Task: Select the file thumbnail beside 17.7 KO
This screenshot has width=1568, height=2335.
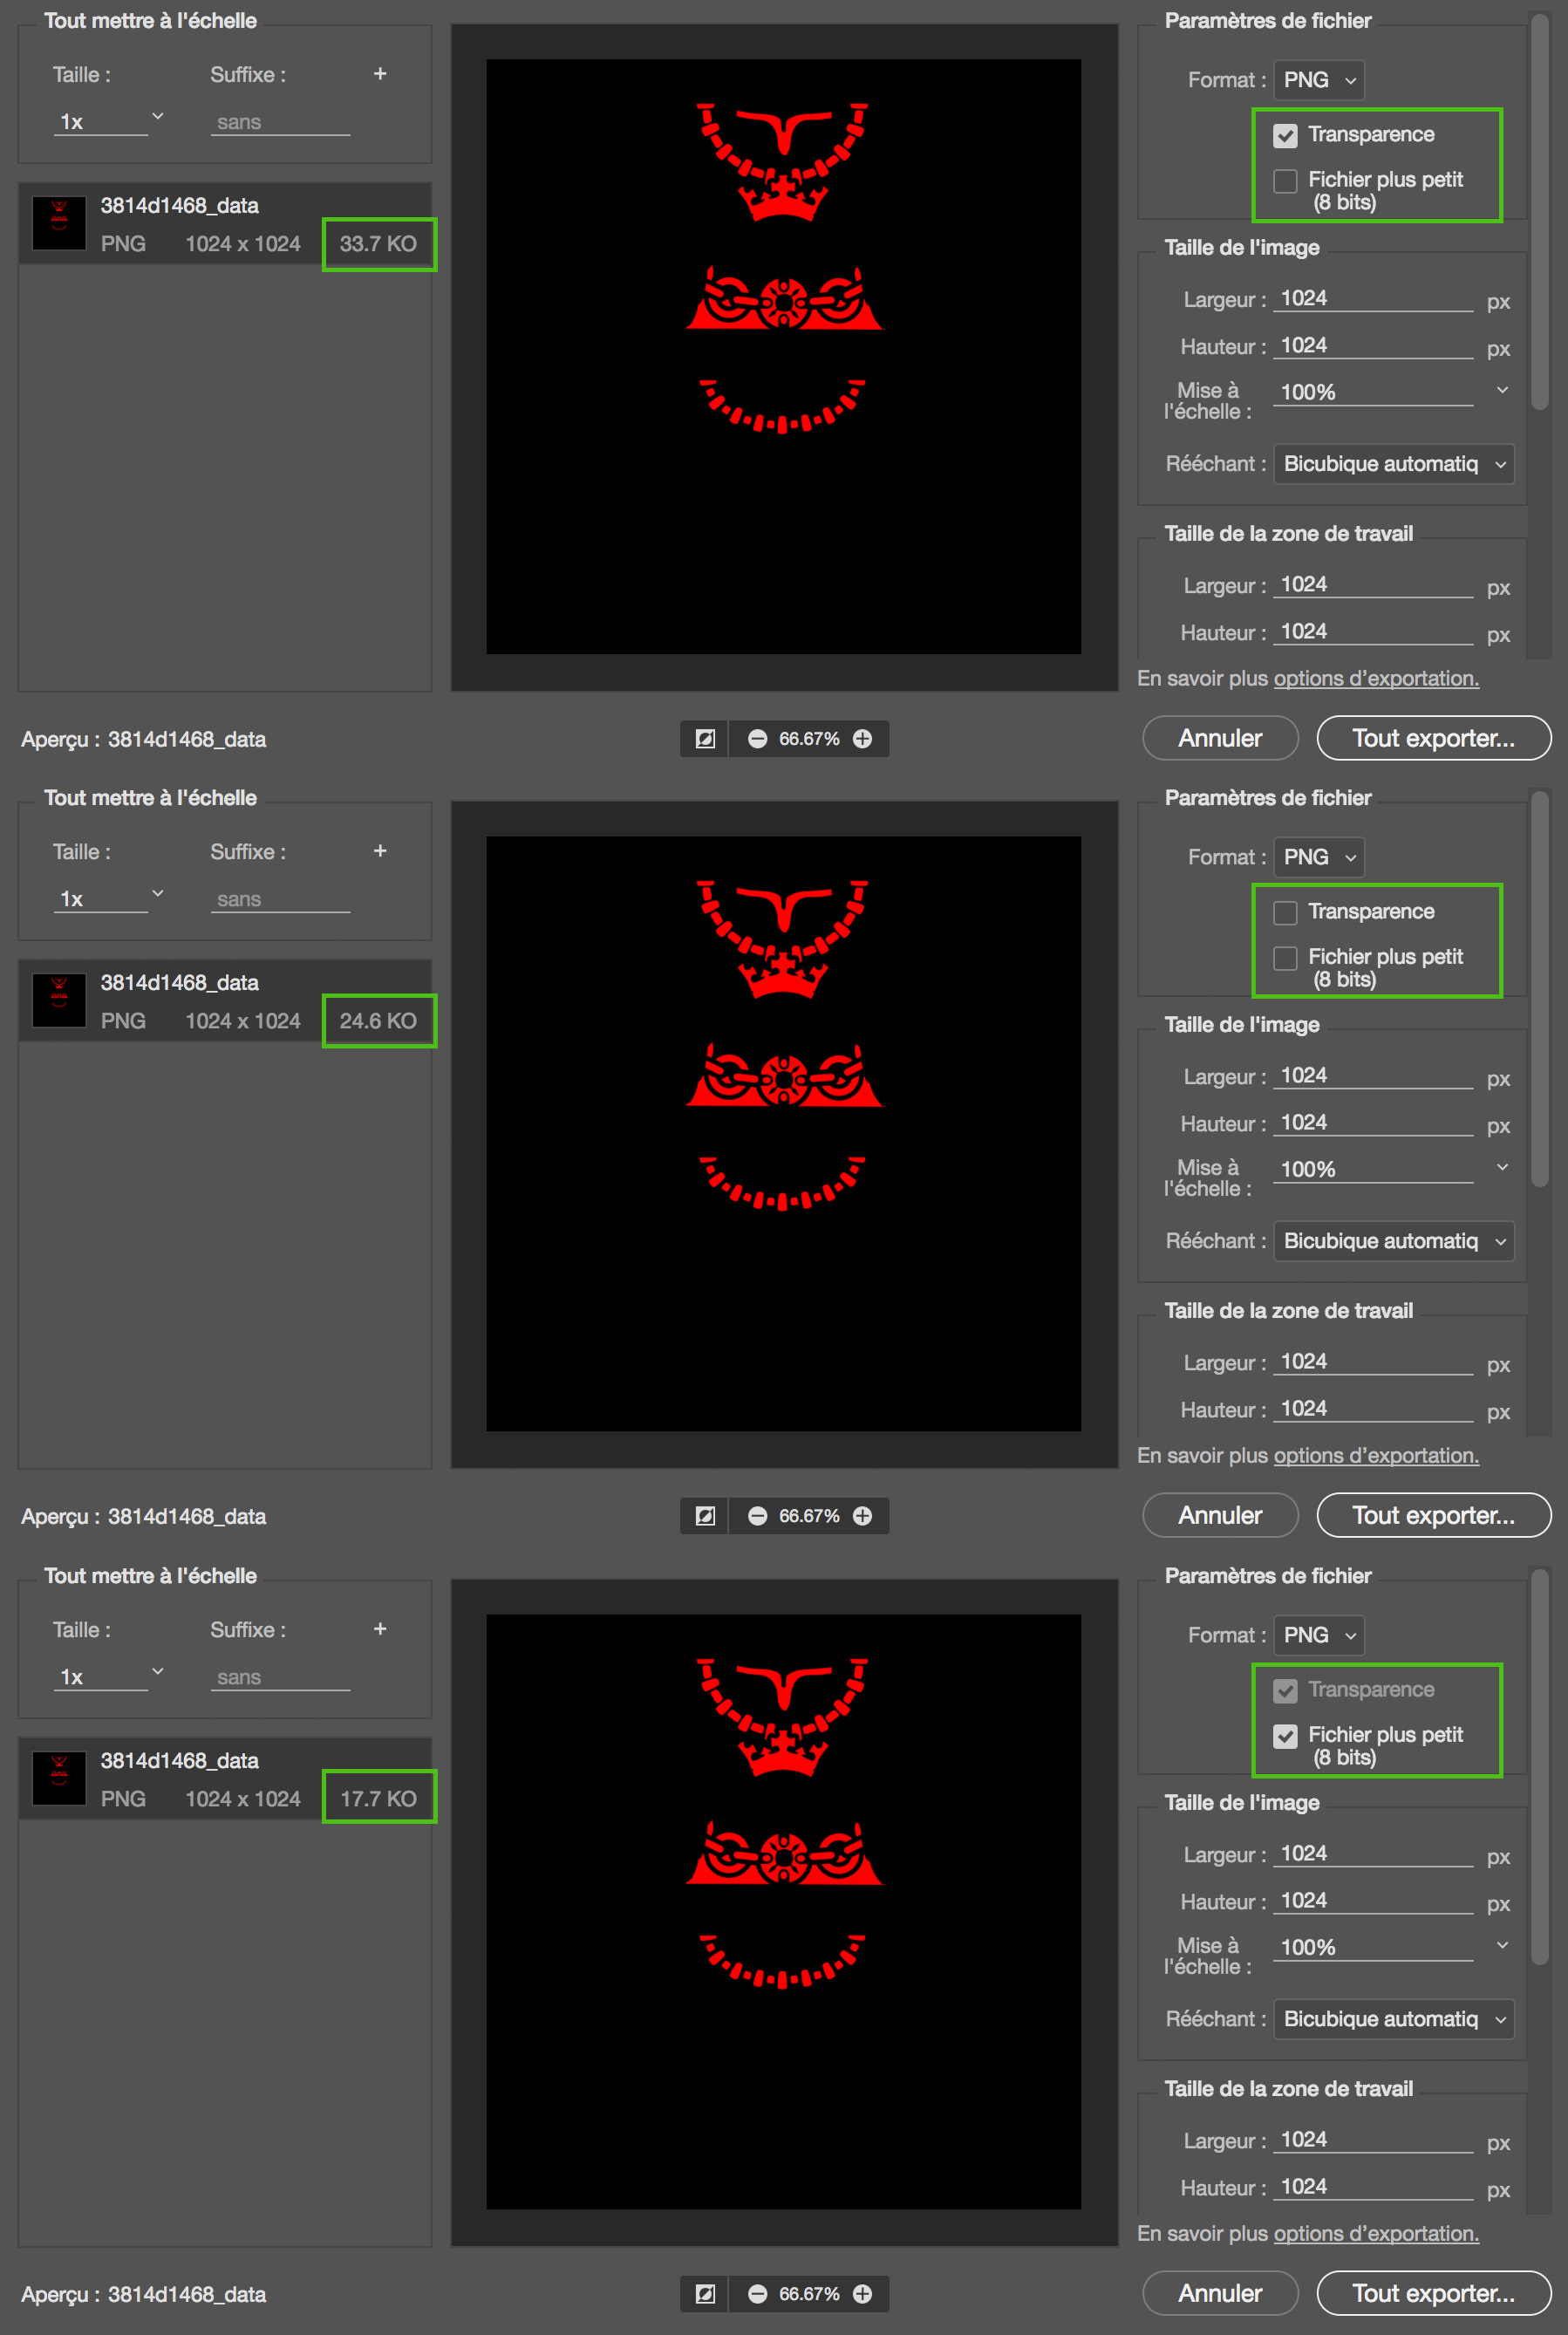Action: [59, 1778]
